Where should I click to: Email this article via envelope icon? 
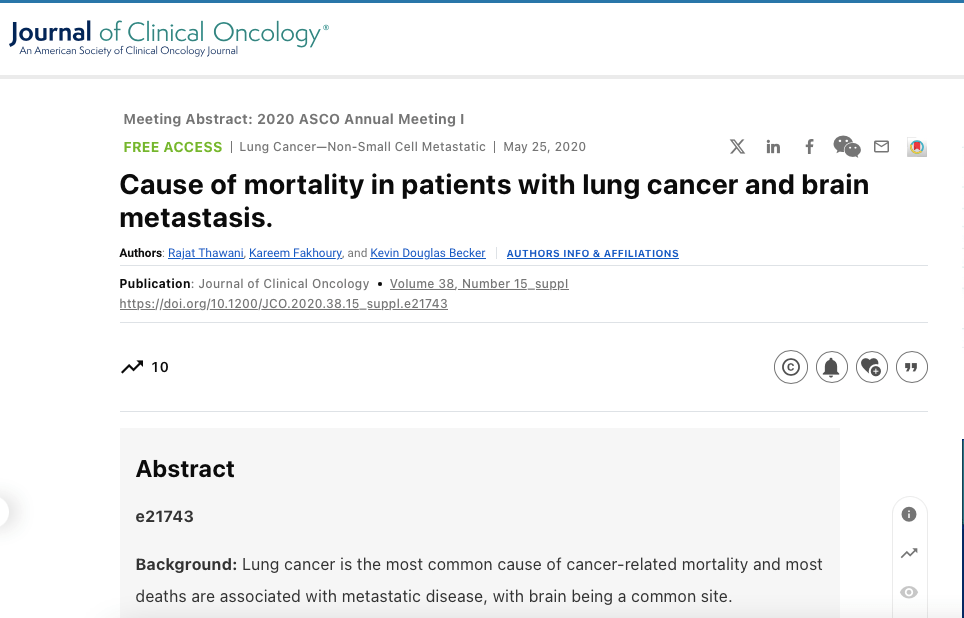[x=881, y=147]
